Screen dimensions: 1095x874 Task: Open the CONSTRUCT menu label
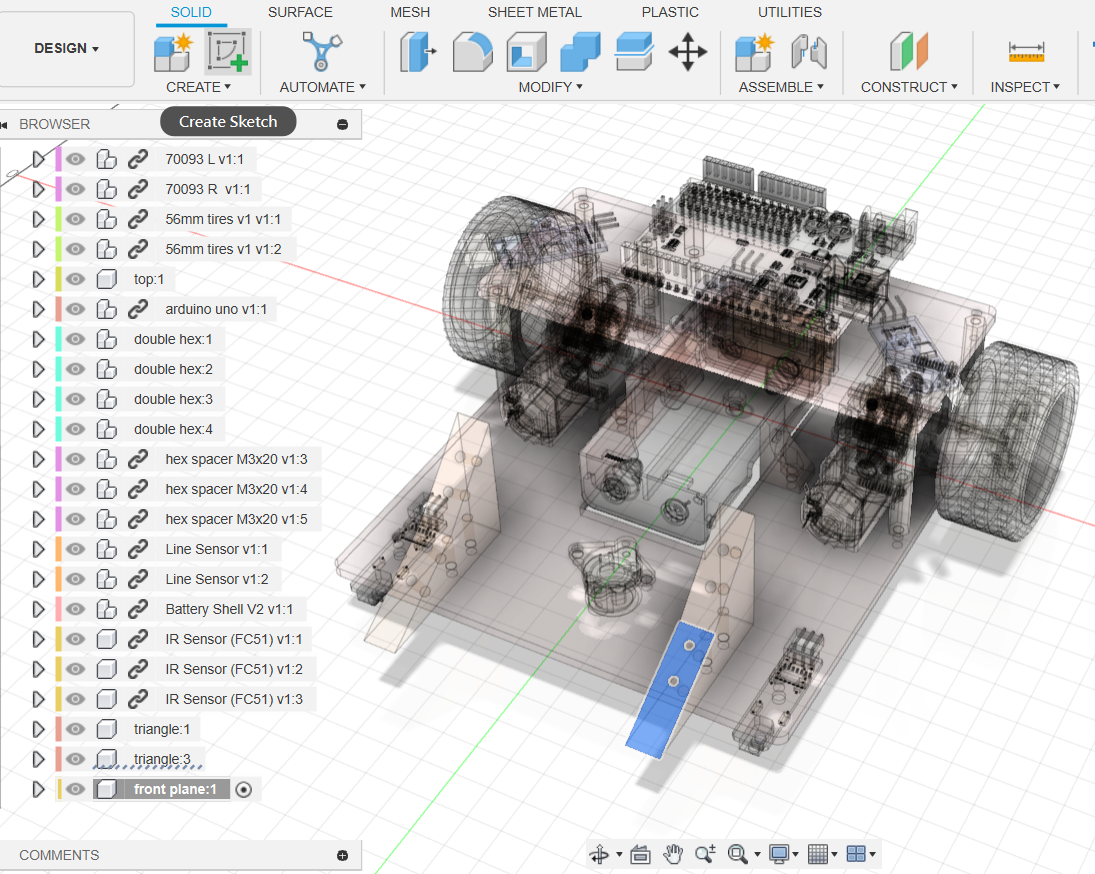pos(909,87)
